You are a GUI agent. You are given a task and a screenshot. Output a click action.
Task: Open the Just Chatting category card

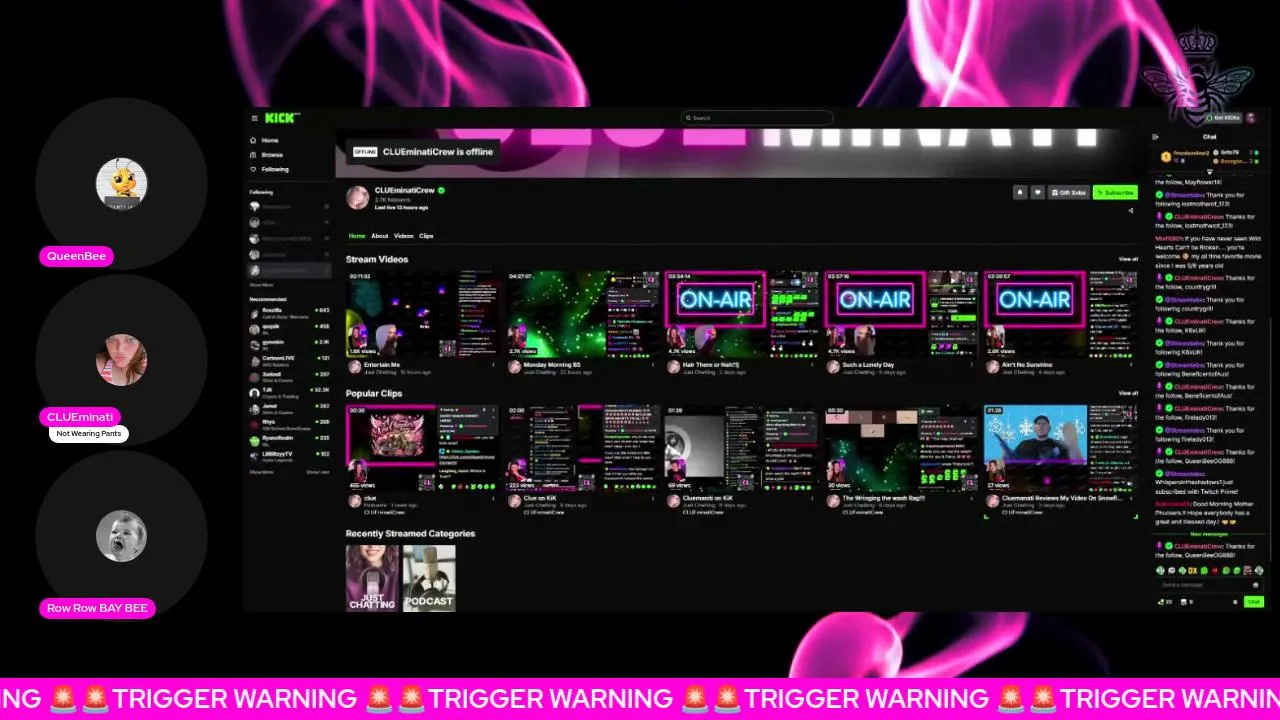pos(372,578)
